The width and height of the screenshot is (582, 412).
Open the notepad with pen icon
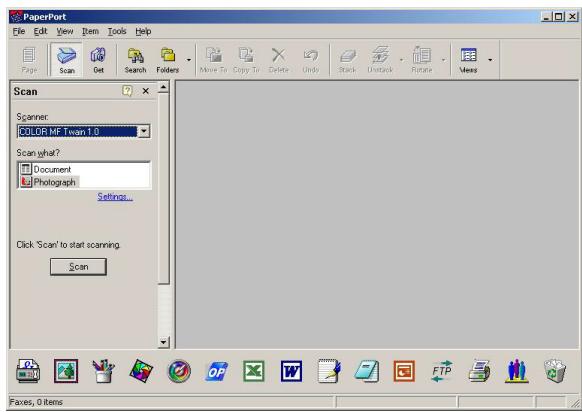(329, 371)
